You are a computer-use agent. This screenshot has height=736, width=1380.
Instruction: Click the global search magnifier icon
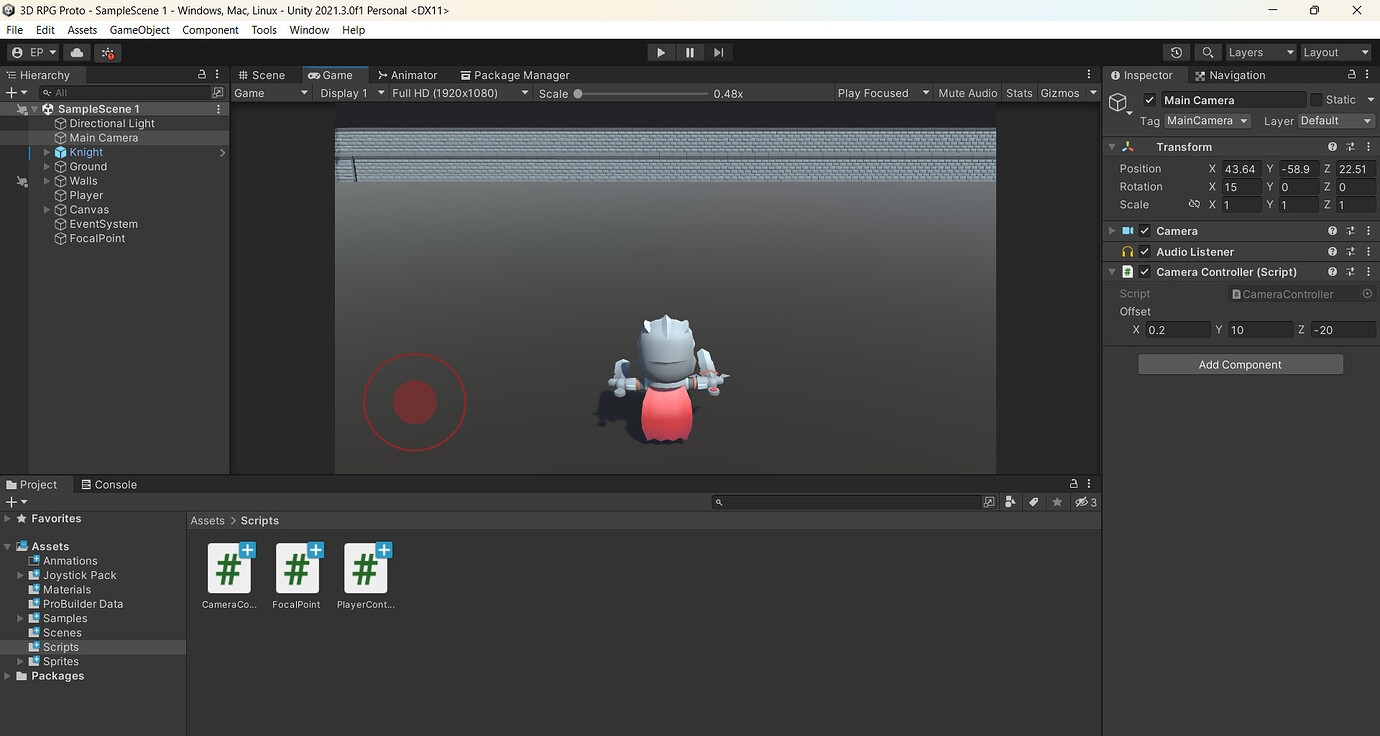pyautogui.click(x=1208, y=52)
